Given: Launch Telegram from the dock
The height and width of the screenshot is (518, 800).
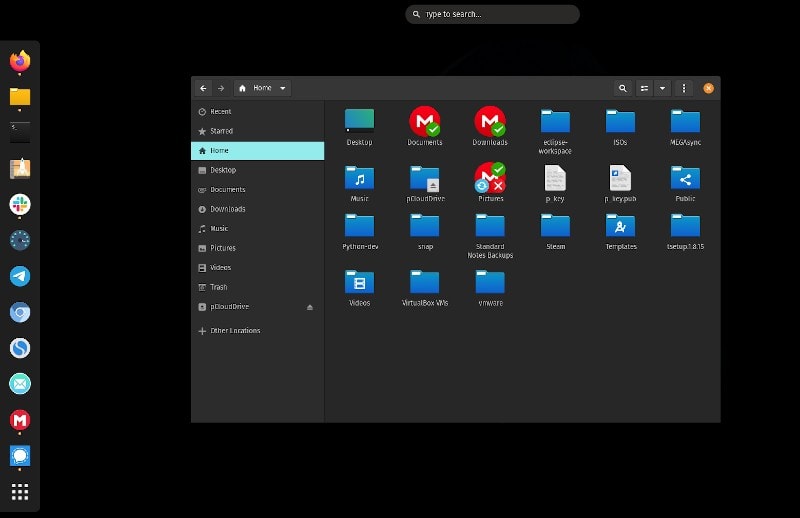Looking at the screenshot, I should click(20, 276).
